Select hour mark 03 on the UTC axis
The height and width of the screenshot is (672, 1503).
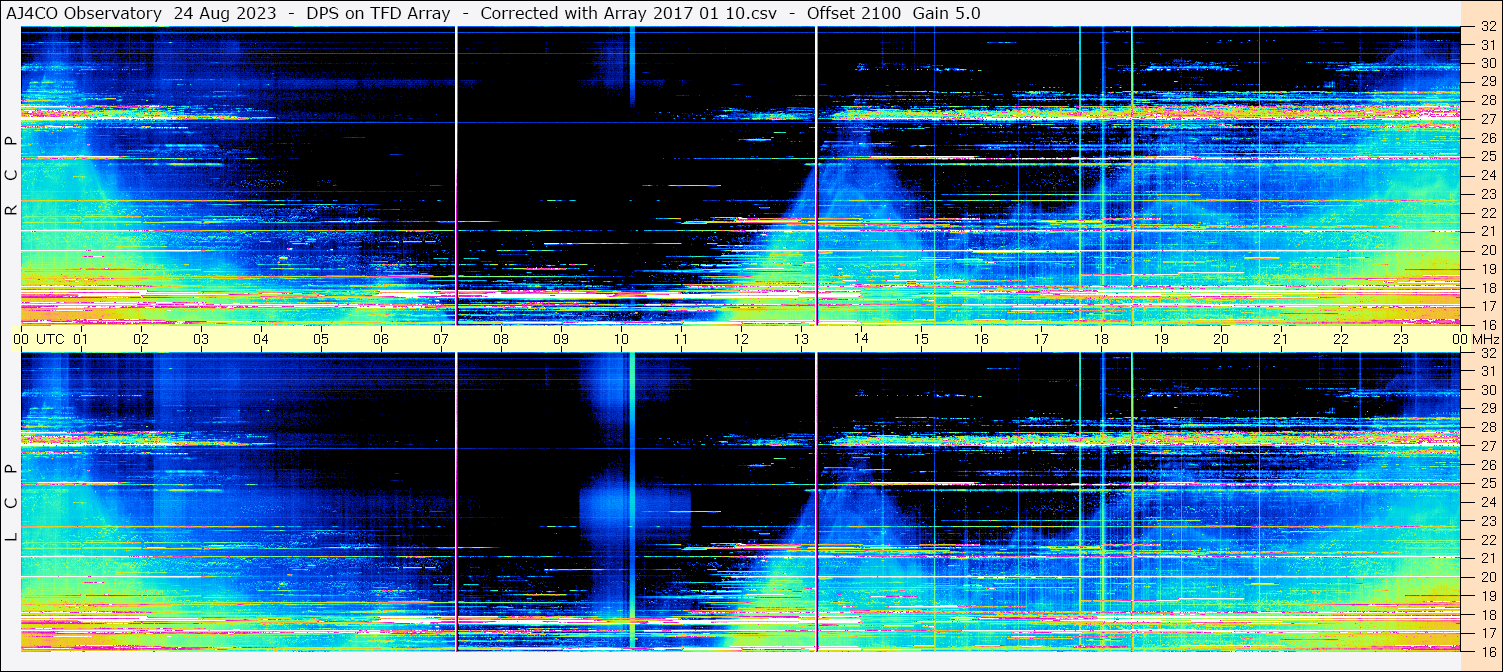[x=201, y=339]
